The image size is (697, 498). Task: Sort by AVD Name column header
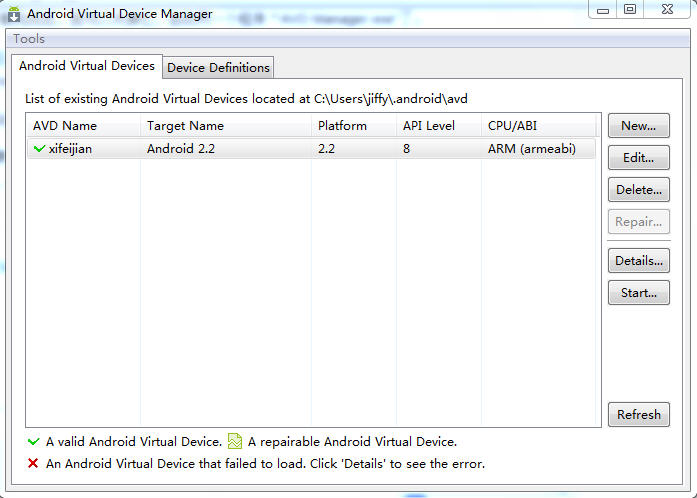(x=83, y=126)
